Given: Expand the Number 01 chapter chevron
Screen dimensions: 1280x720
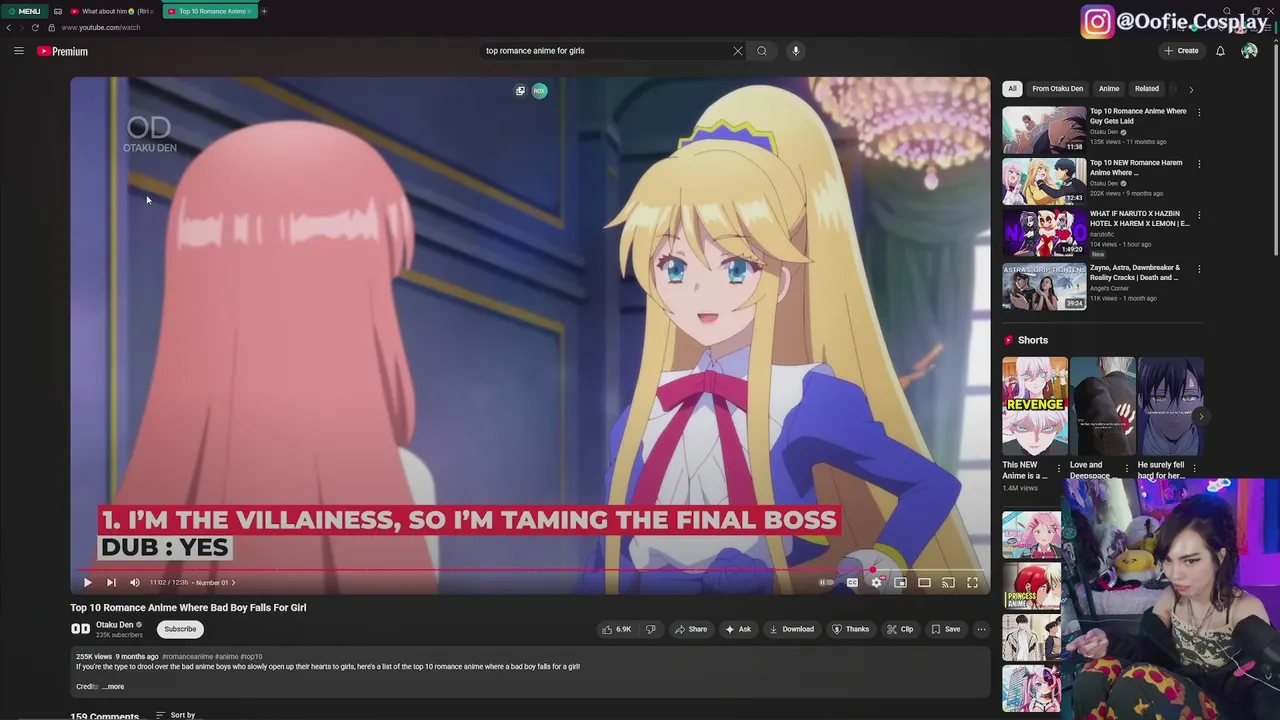Looking at the screenshot, I should pos(233,582).
